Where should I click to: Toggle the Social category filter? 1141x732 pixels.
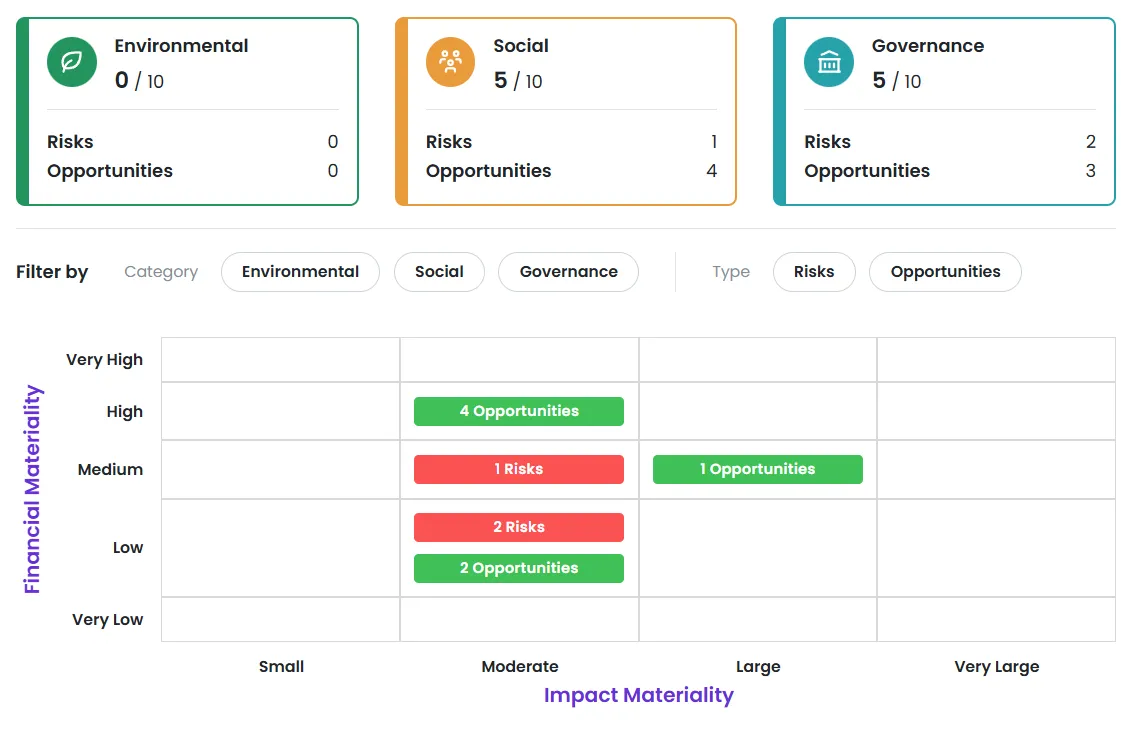pos(439,271)
